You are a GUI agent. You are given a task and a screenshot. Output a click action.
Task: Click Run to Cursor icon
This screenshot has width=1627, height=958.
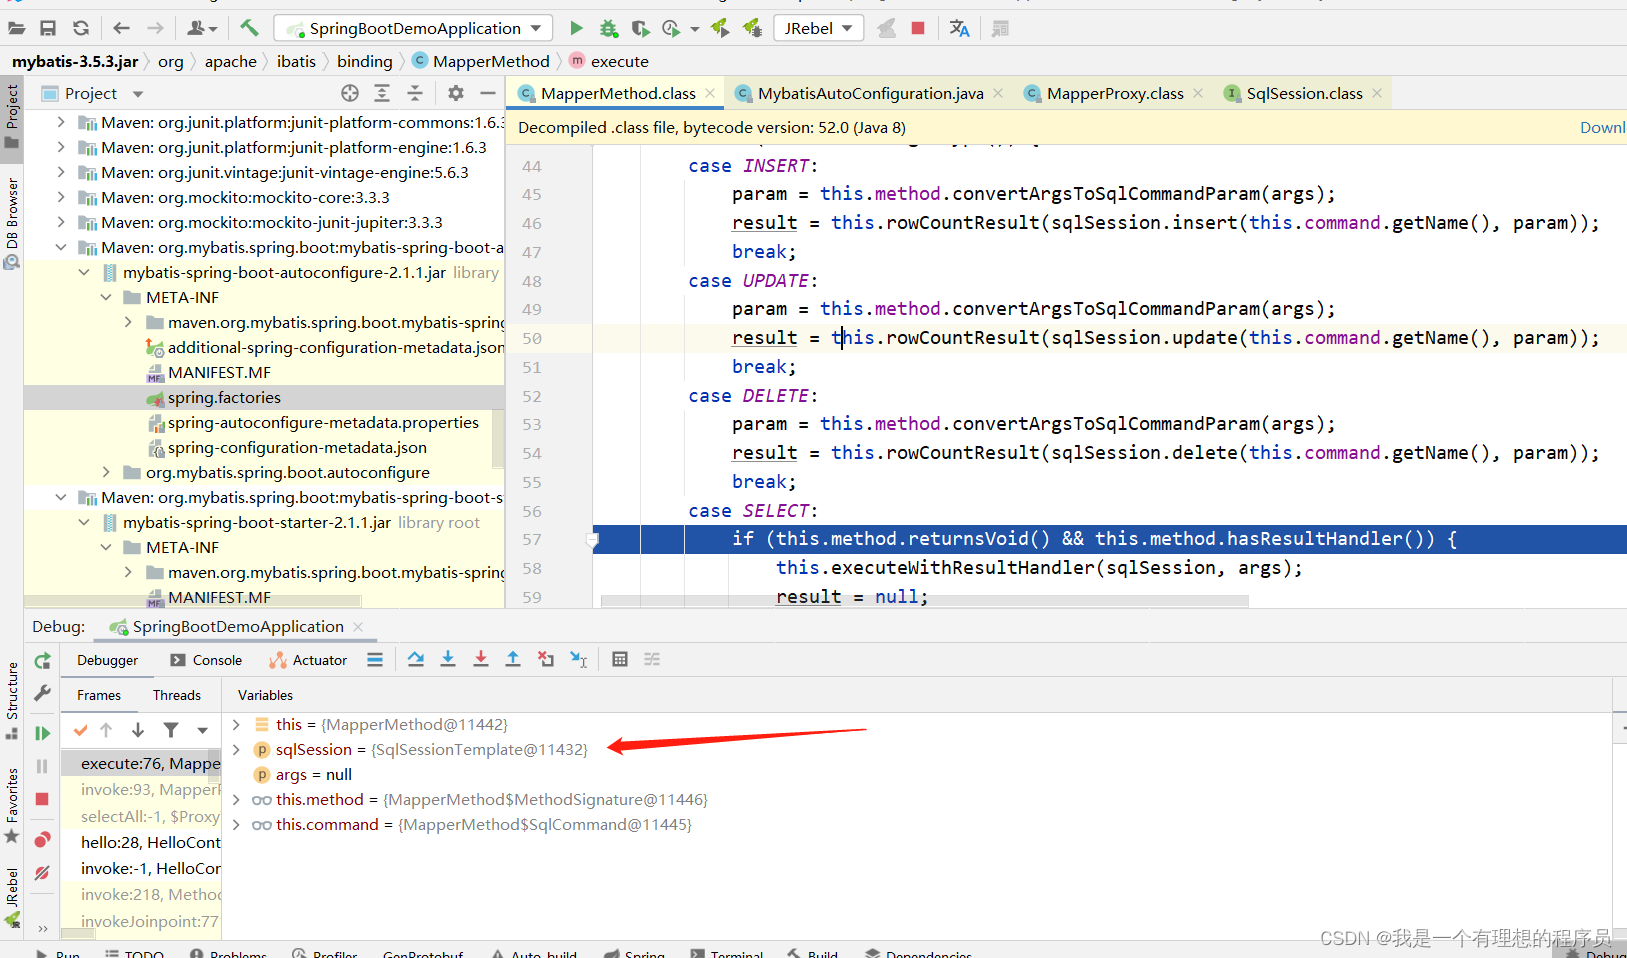[579, 659]
